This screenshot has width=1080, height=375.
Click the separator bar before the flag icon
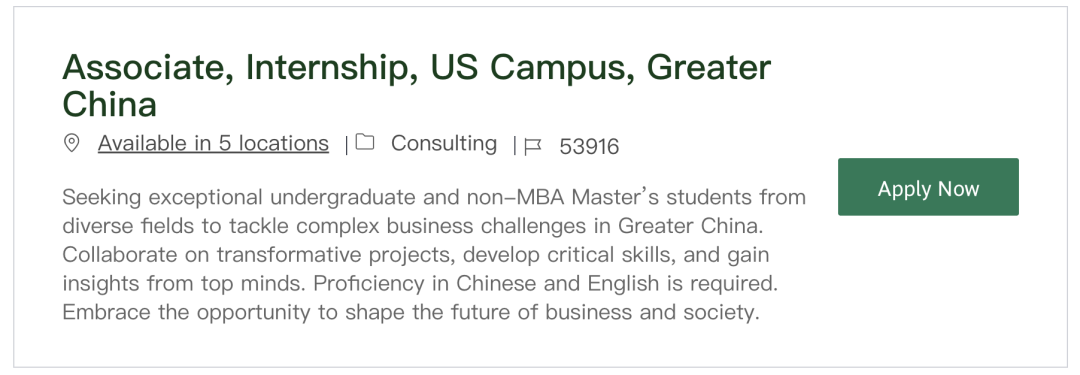[515, 145]
